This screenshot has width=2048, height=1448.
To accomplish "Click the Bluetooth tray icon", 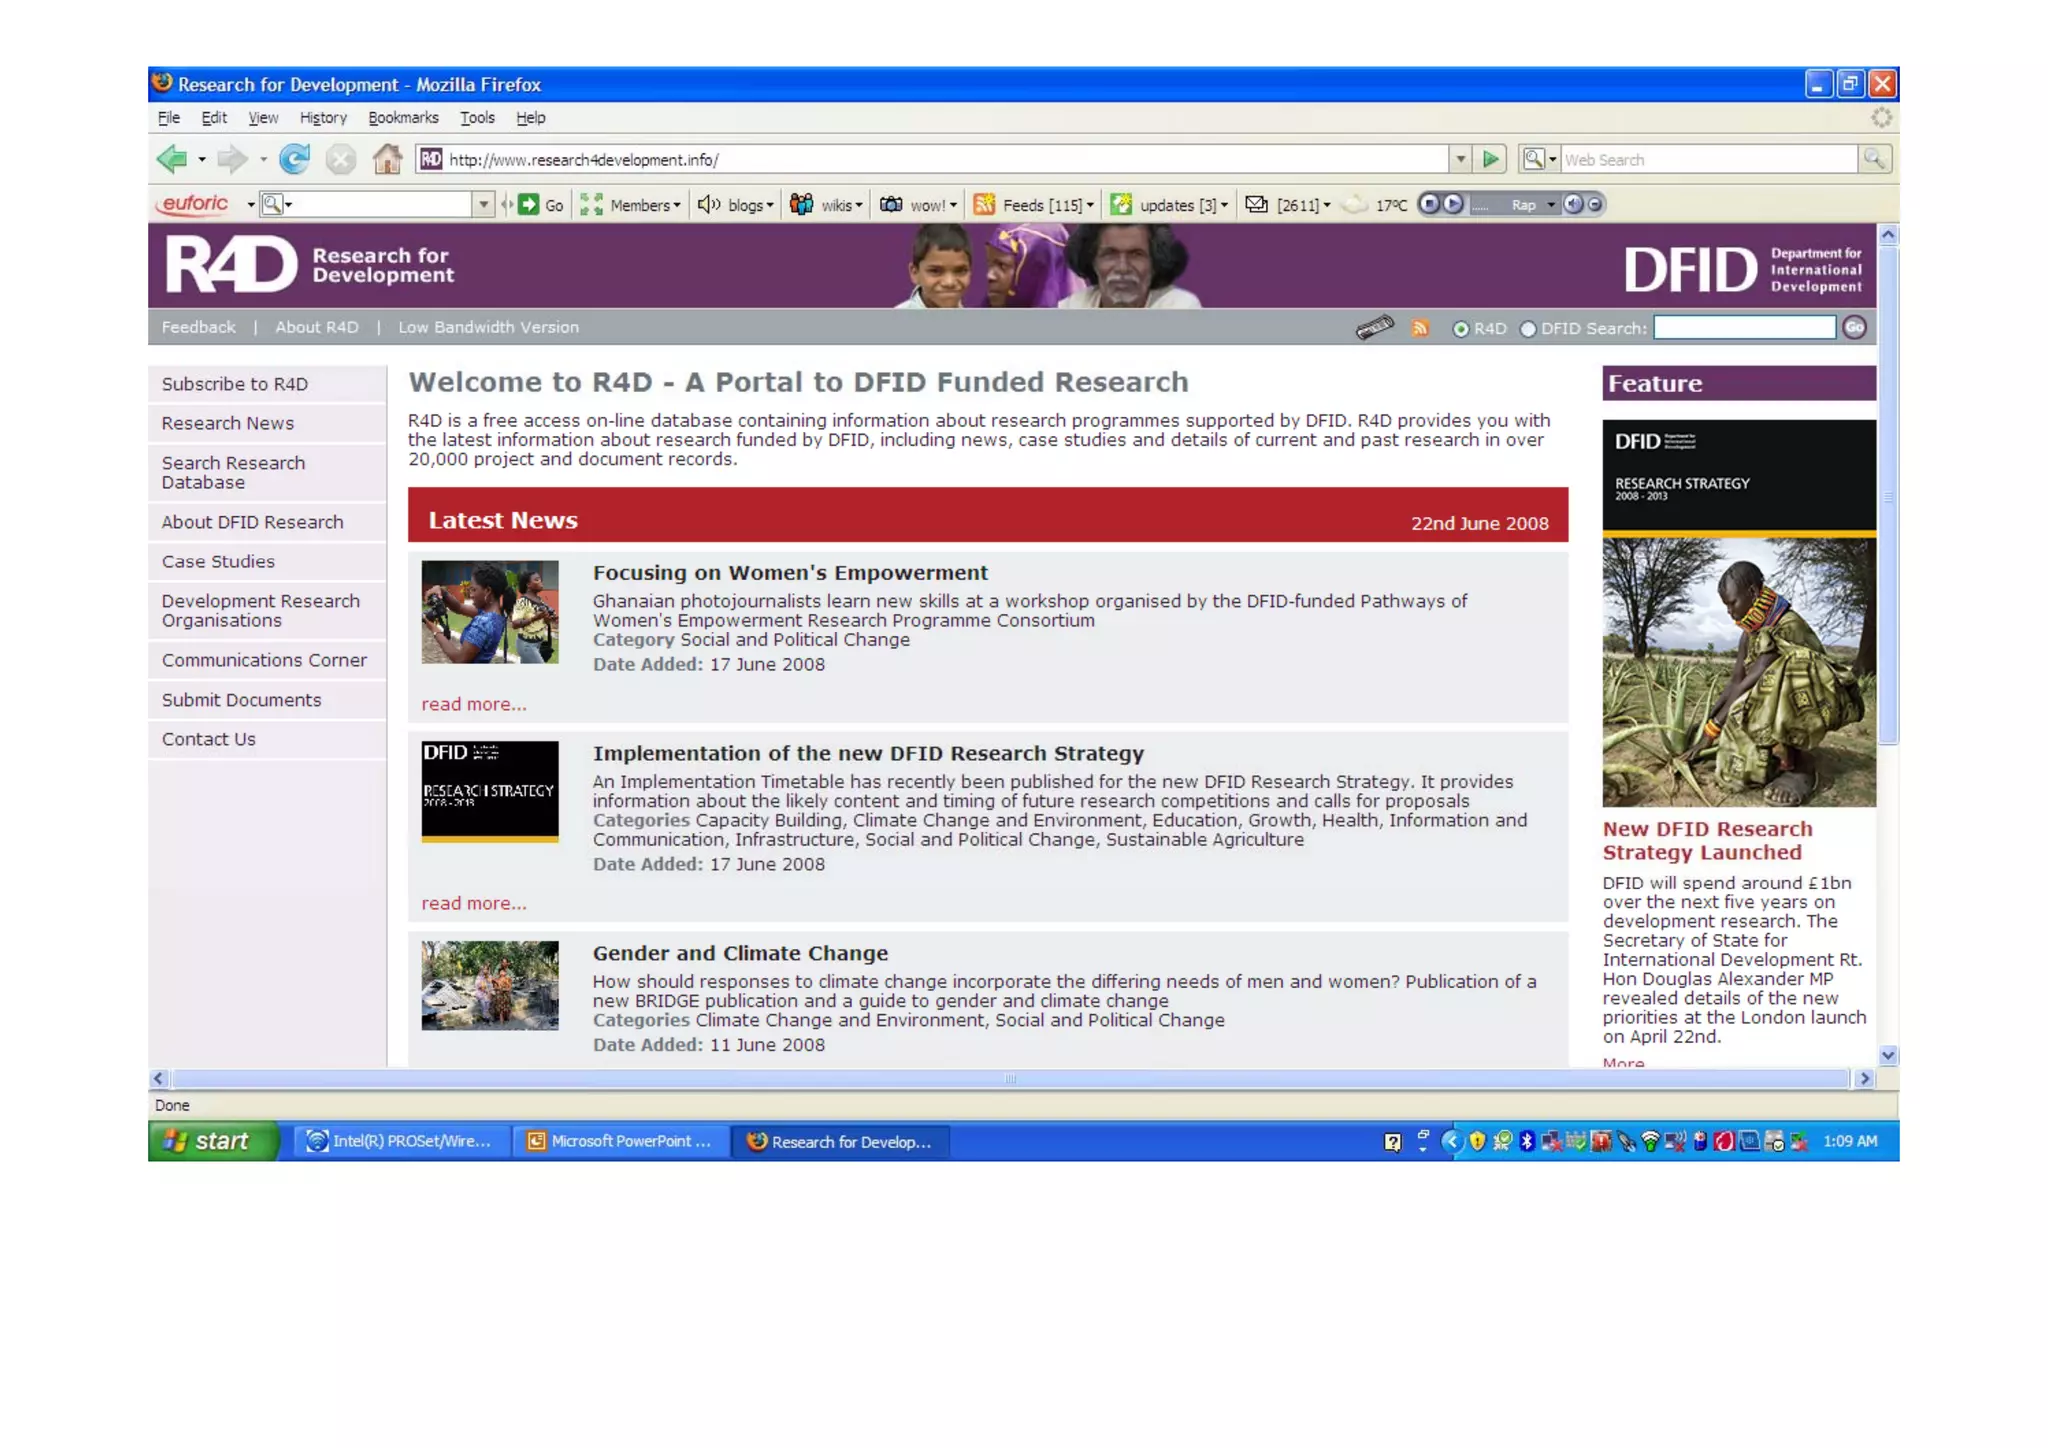I will click(1527, 1141).
